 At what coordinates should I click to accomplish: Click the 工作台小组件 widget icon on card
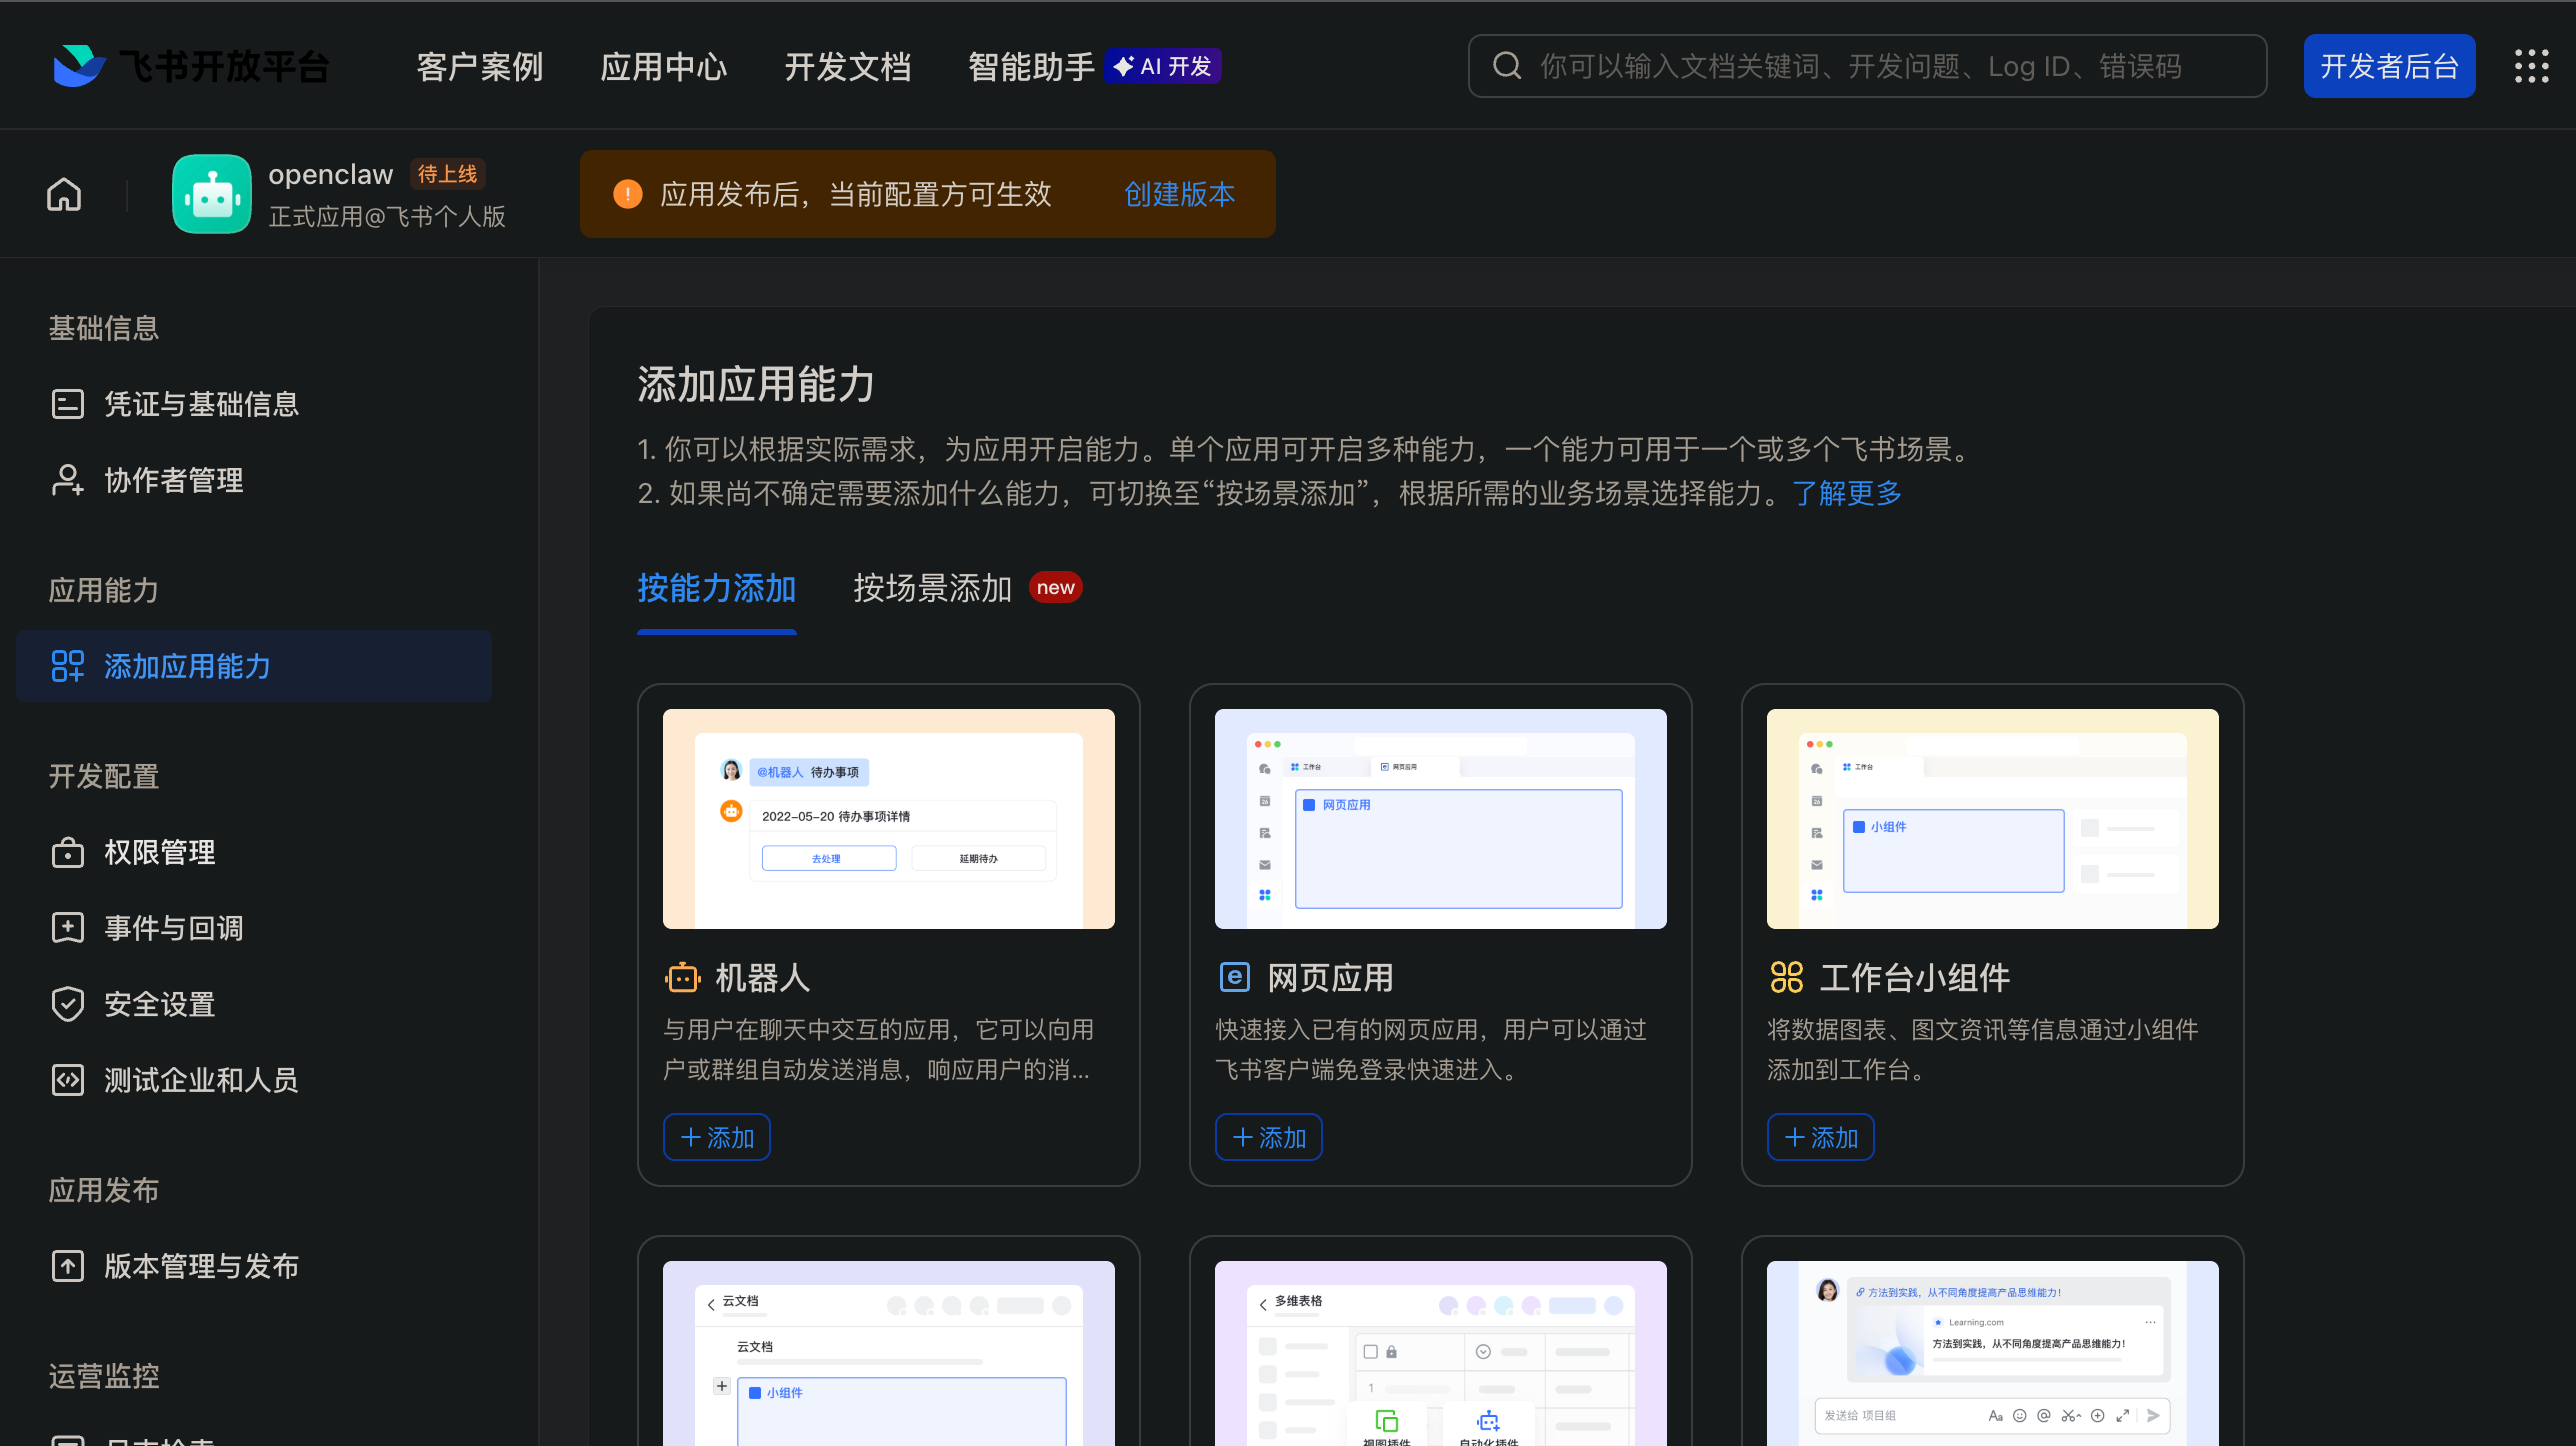[1786, 977]
